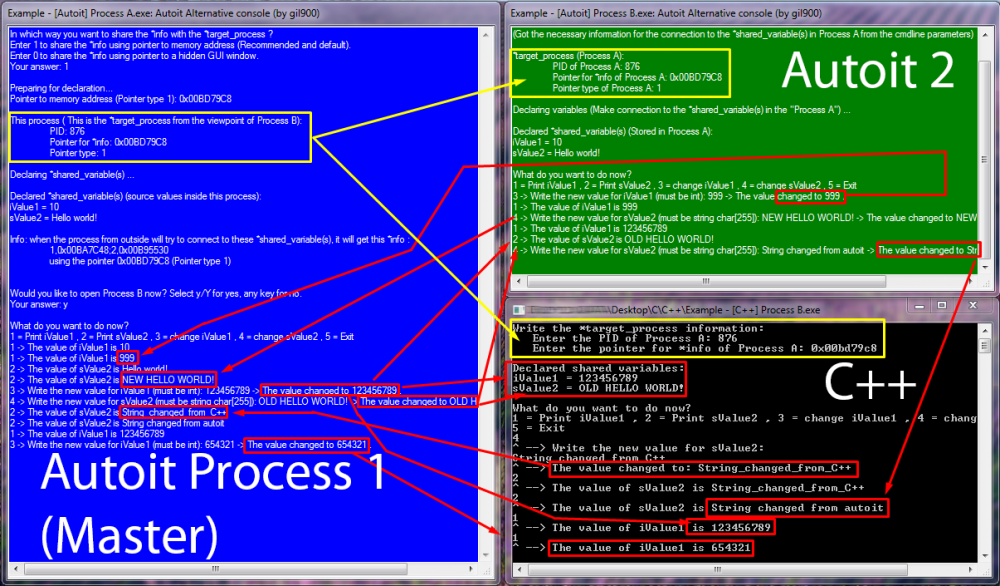Maximize the C++ Process B console window
The height and width of the screenshot is (586, 1000).
click(941, 306)
